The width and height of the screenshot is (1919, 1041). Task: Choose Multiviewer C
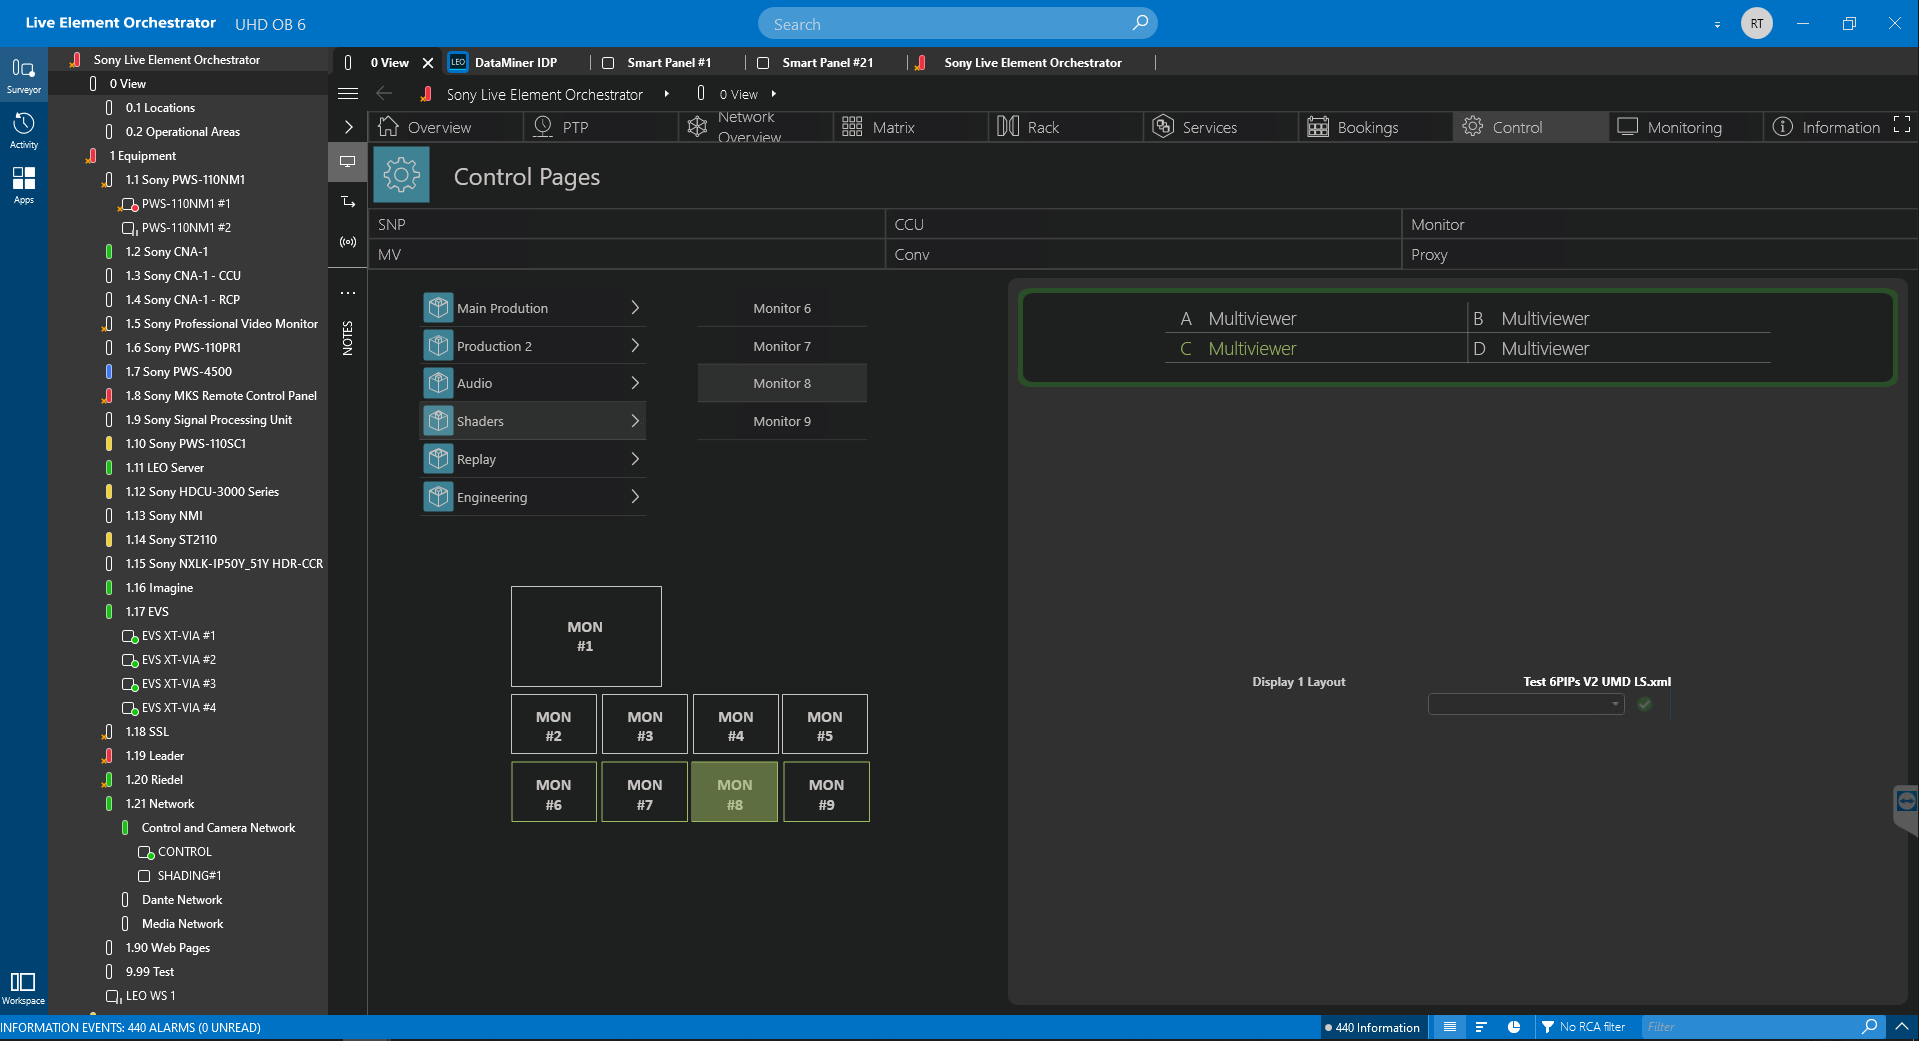point(1315,348)
